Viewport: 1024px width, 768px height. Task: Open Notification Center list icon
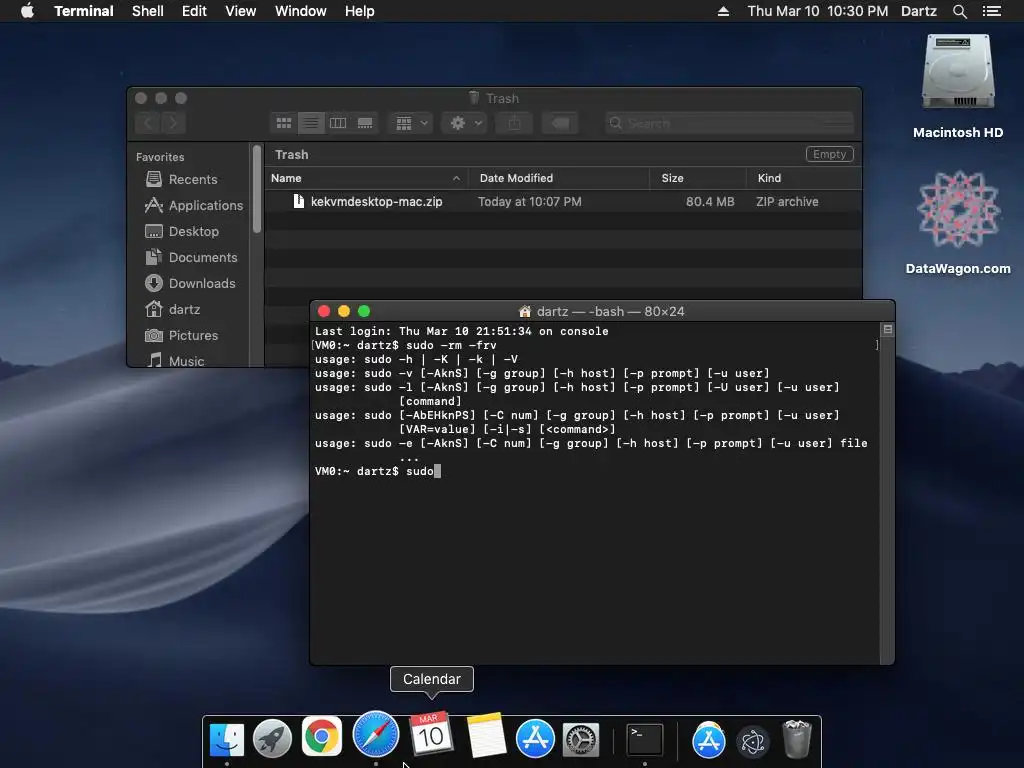991,11
